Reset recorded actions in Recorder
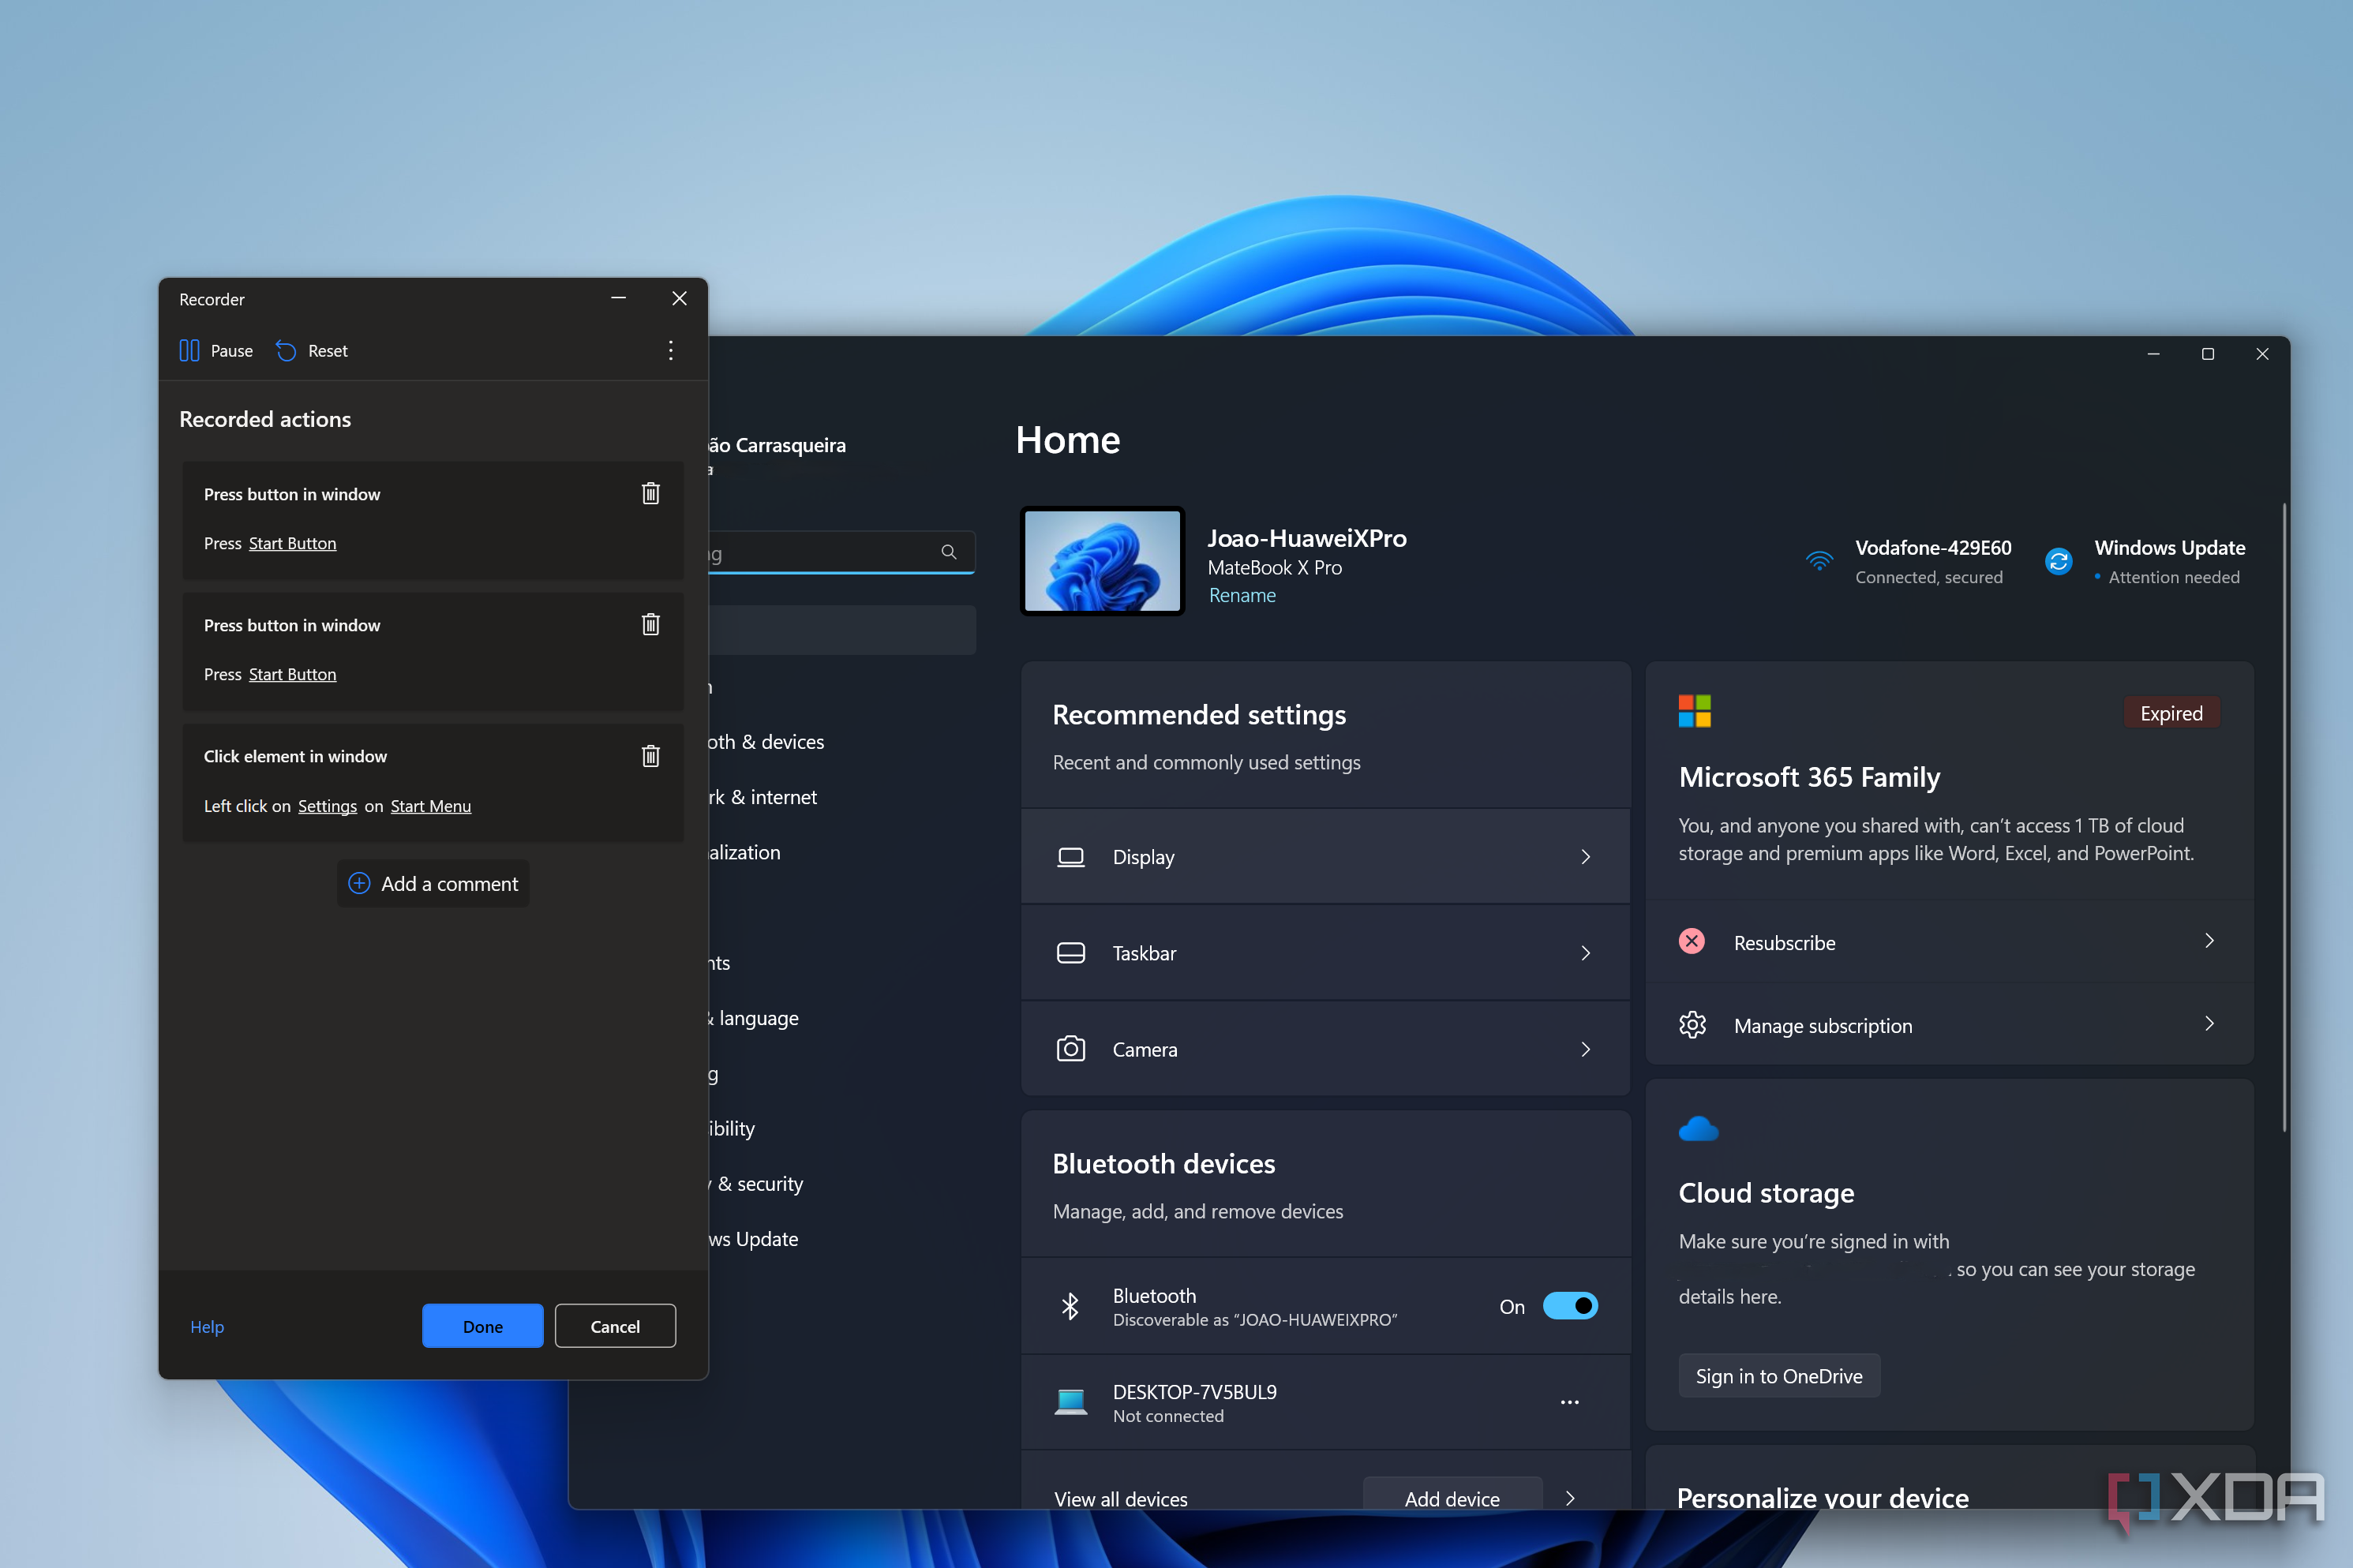Screen dimensions: 2353x1568 pos(312,351)
